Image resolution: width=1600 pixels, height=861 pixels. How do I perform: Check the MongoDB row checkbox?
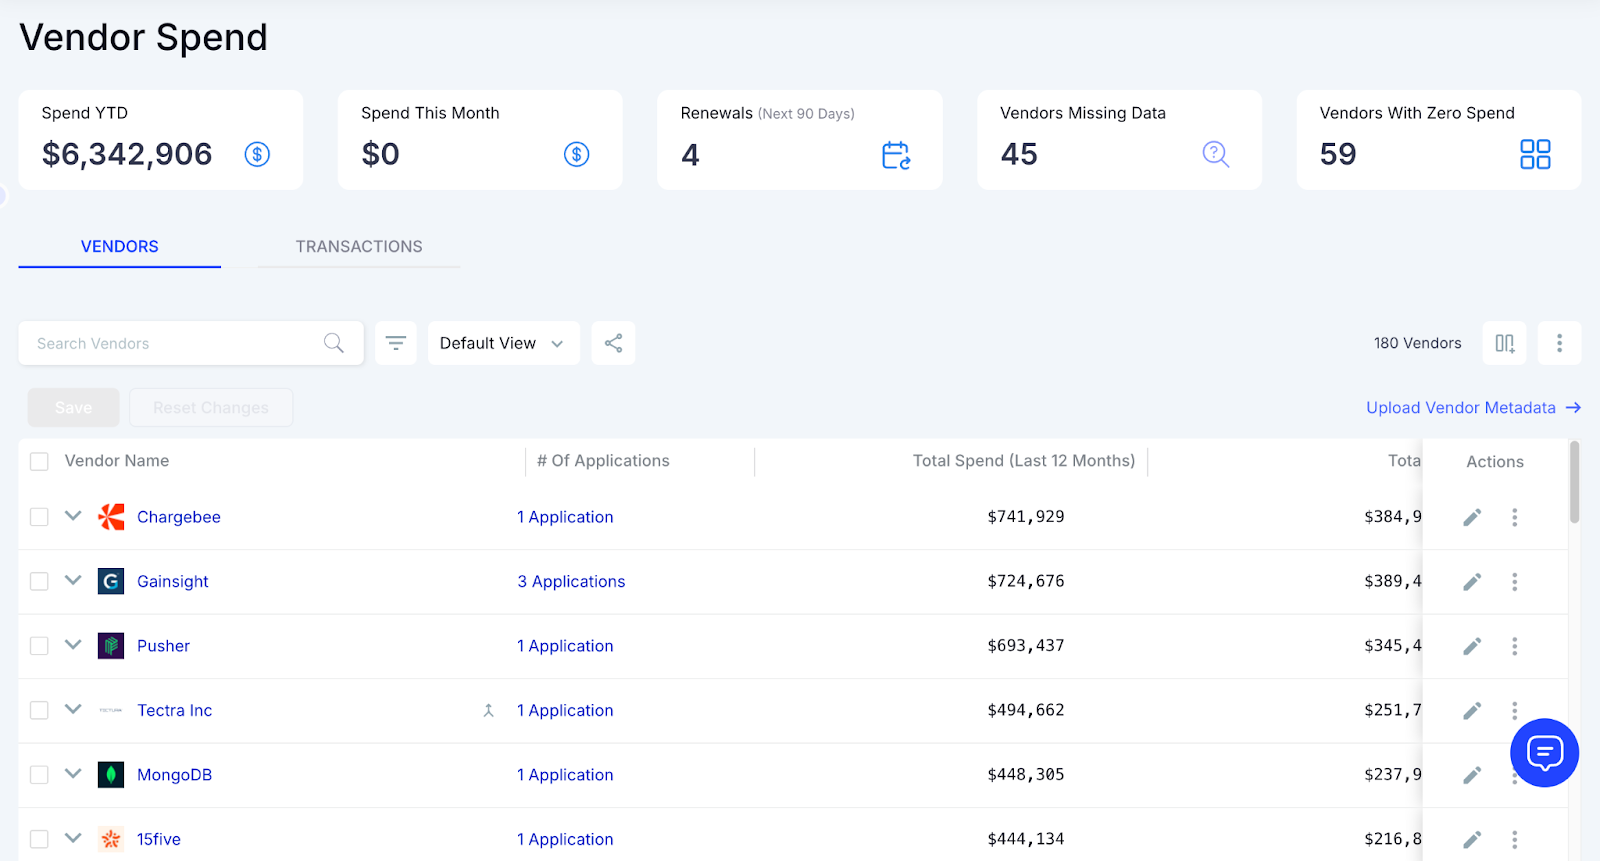click(39, 775)
